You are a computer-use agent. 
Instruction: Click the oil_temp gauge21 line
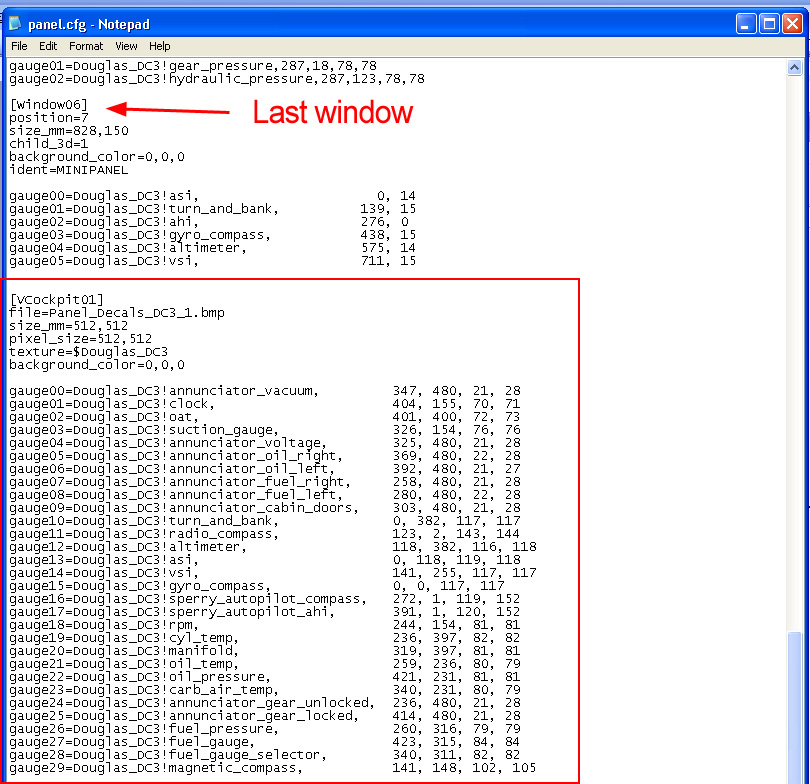coord(264,664)
